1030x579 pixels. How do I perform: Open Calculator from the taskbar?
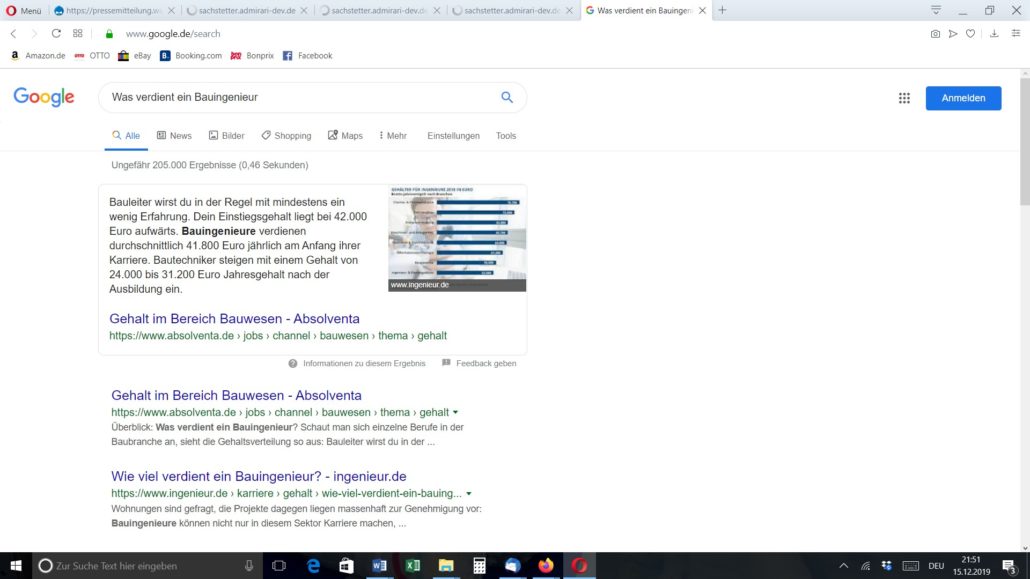click(480, 566)
